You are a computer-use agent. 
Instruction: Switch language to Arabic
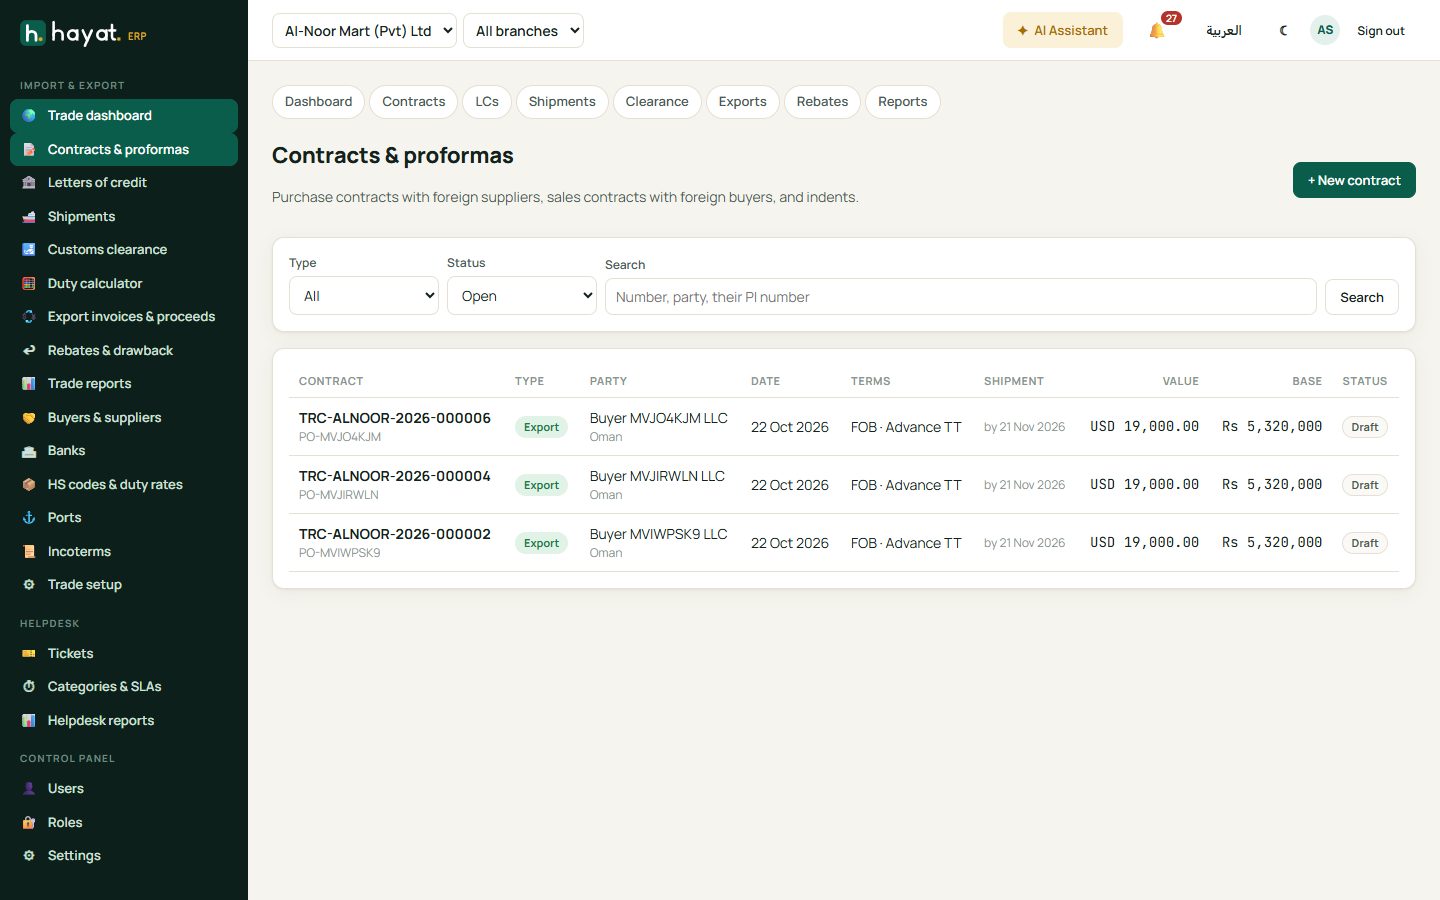pos(1224,31)
